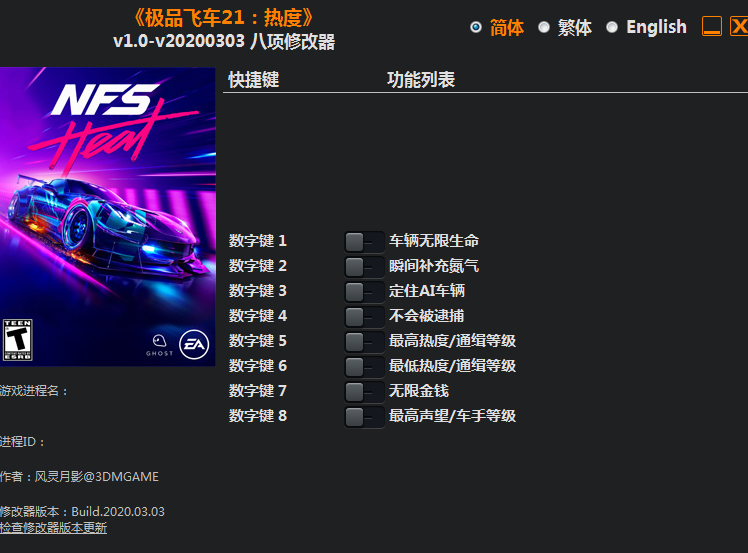The image size is (748, 553).
Task: Turn on 不会被逮捕 toggle
Action: click(x=363, y=316)
